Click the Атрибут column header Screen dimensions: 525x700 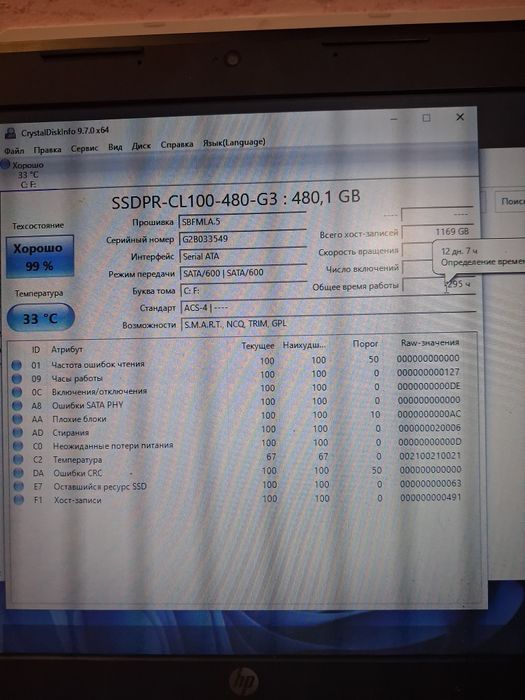pos(67,349)
